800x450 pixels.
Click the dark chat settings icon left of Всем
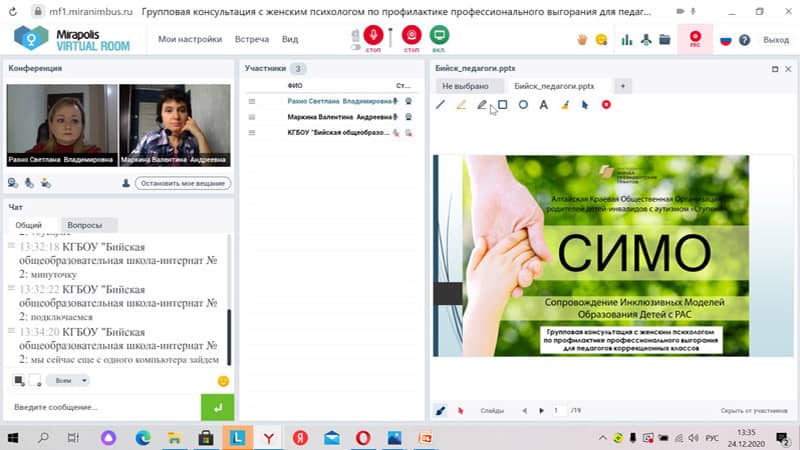[18, 381]
